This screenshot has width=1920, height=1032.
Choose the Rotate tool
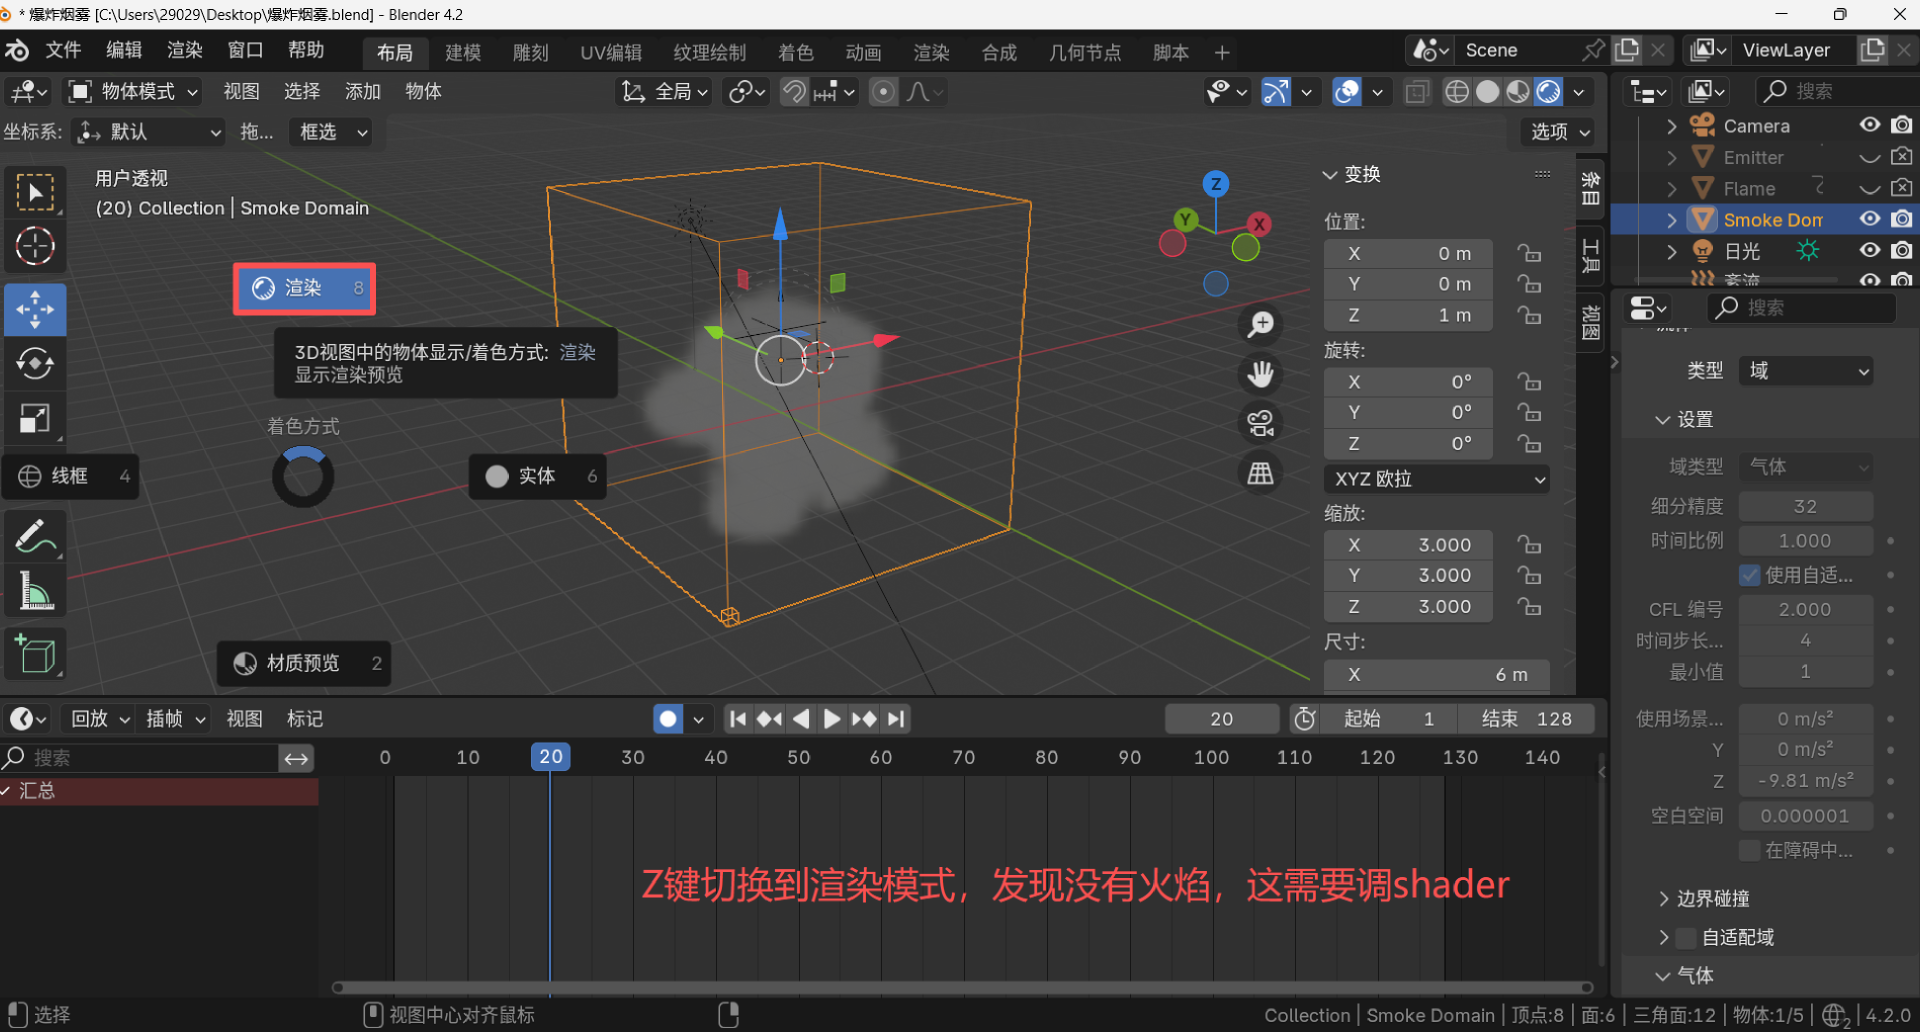tap(35, 363)
